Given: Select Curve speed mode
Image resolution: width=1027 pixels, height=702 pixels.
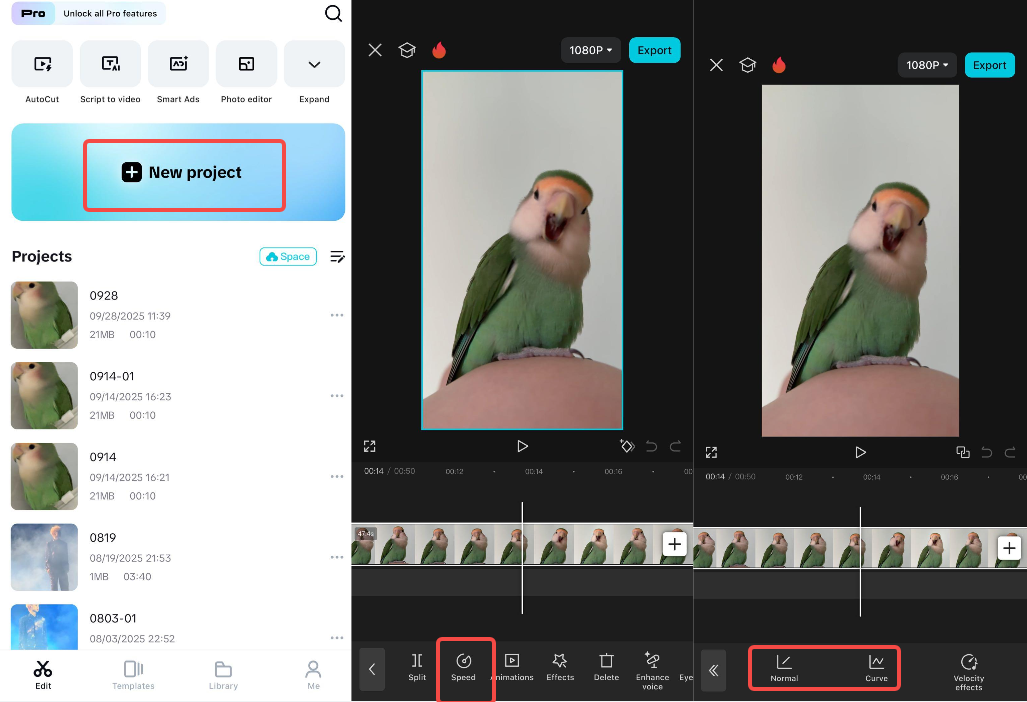Looking at the screenshot, I should 876,668.
